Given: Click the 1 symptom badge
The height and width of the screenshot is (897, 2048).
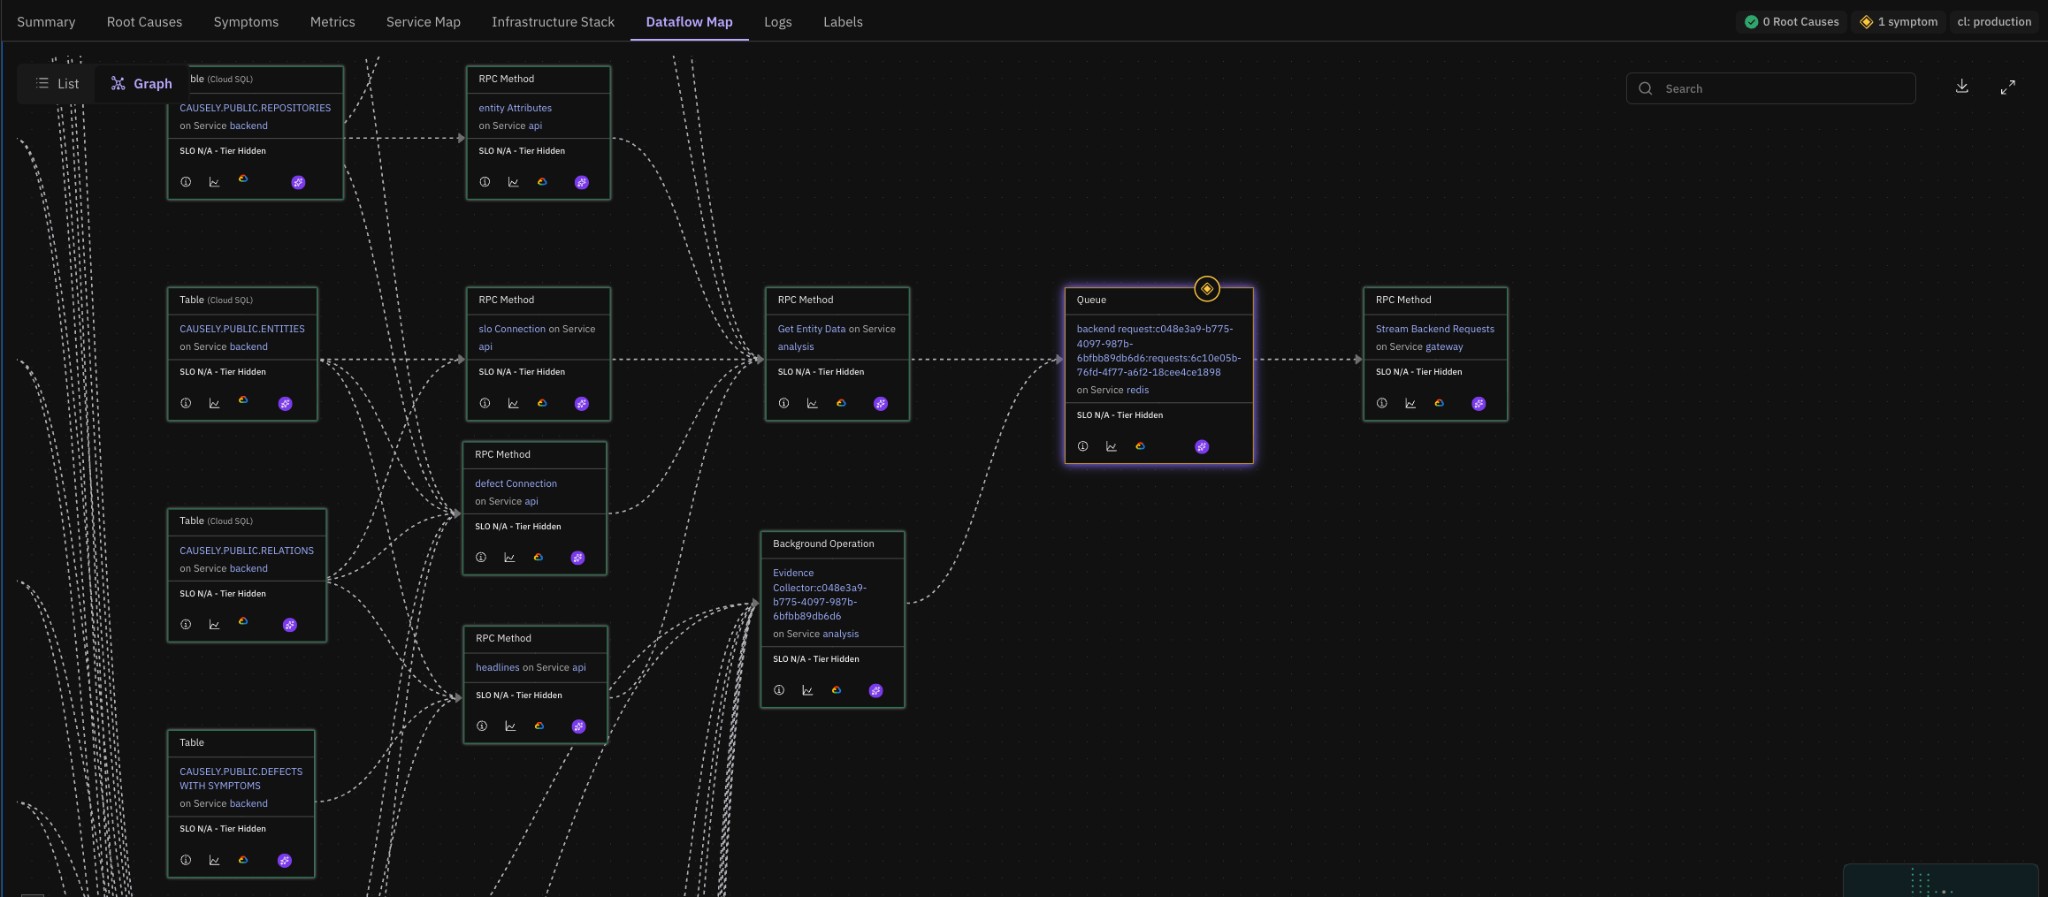Looking at the screenshot, I should click(1898, 22).
